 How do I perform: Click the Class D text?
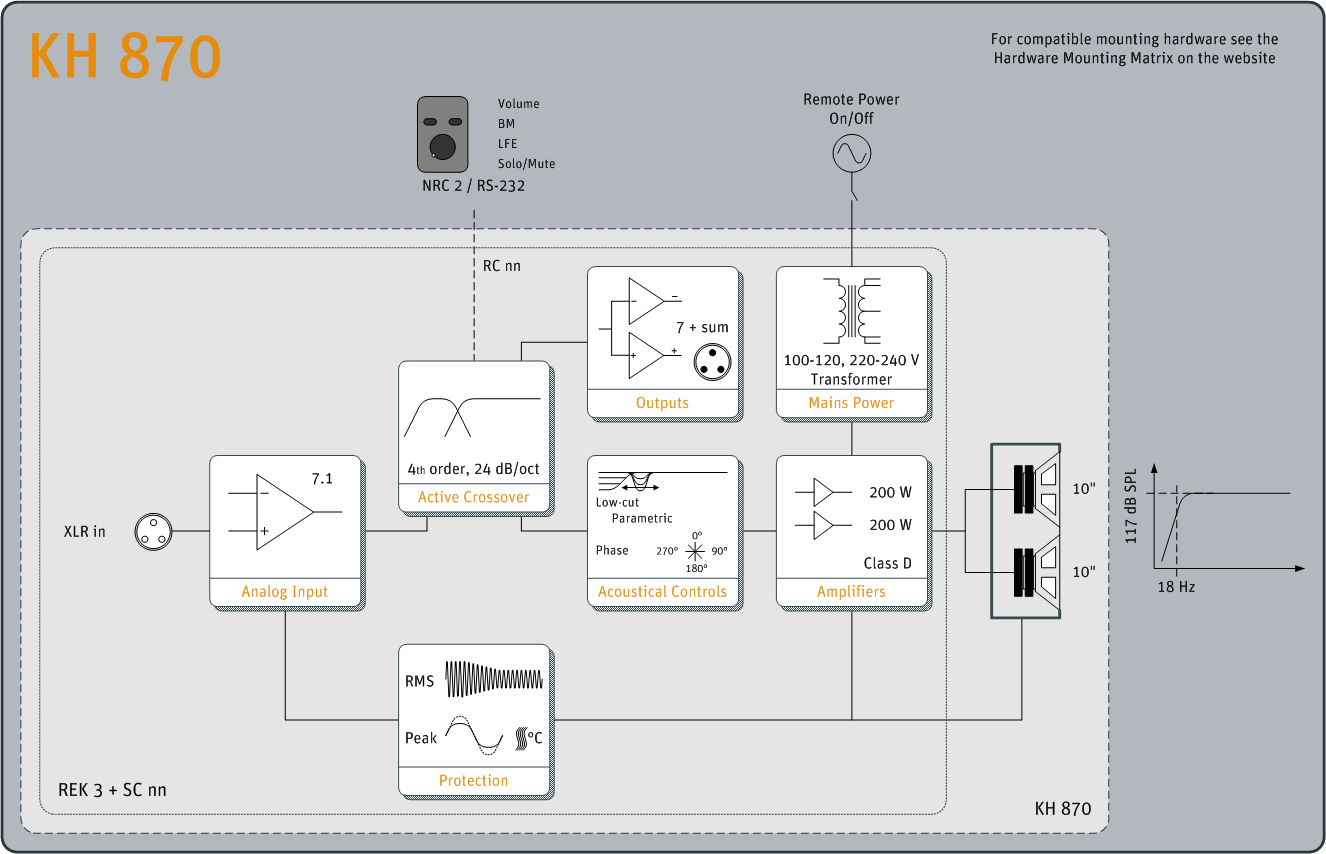(888, 563)
